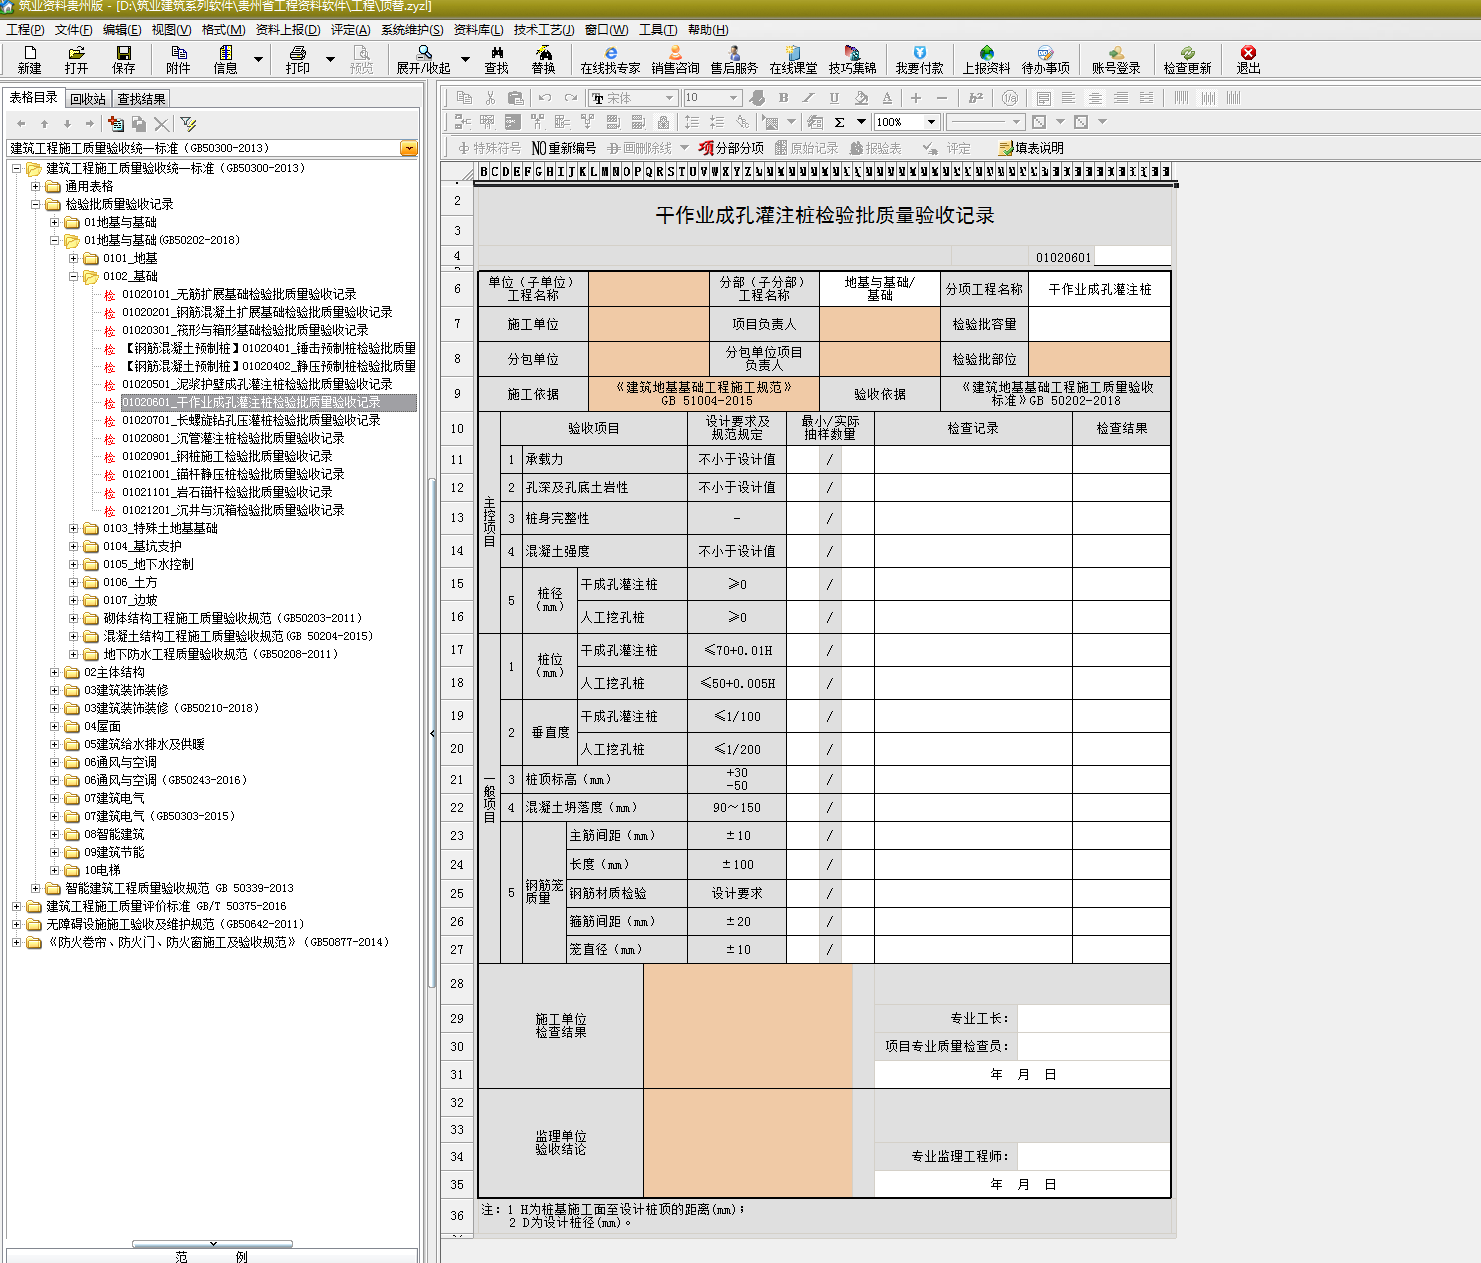This screenshot has width=1481, height=1263.
Task: Click the sum Σ icon
Action: [x=839, y=122]
